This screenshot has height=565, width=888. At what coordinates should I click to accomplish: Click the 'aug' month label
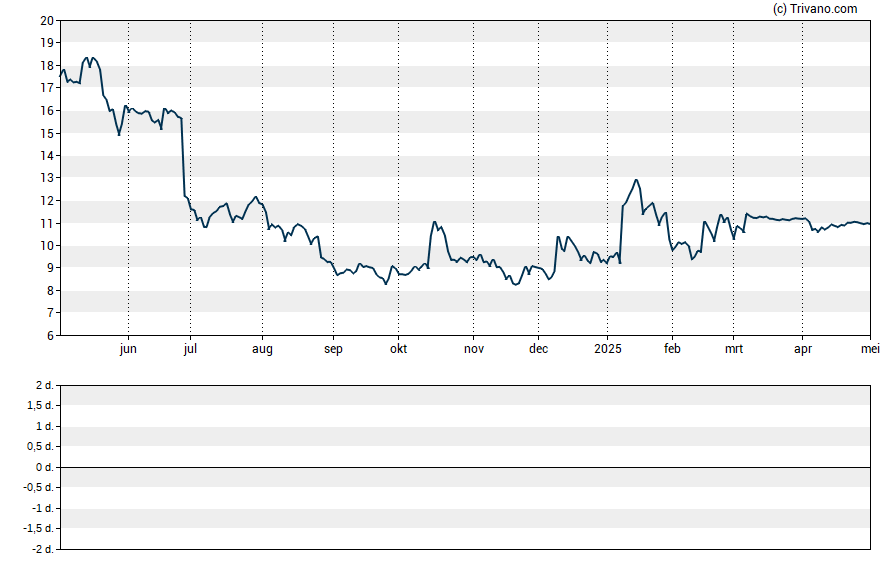click(262, 349)
